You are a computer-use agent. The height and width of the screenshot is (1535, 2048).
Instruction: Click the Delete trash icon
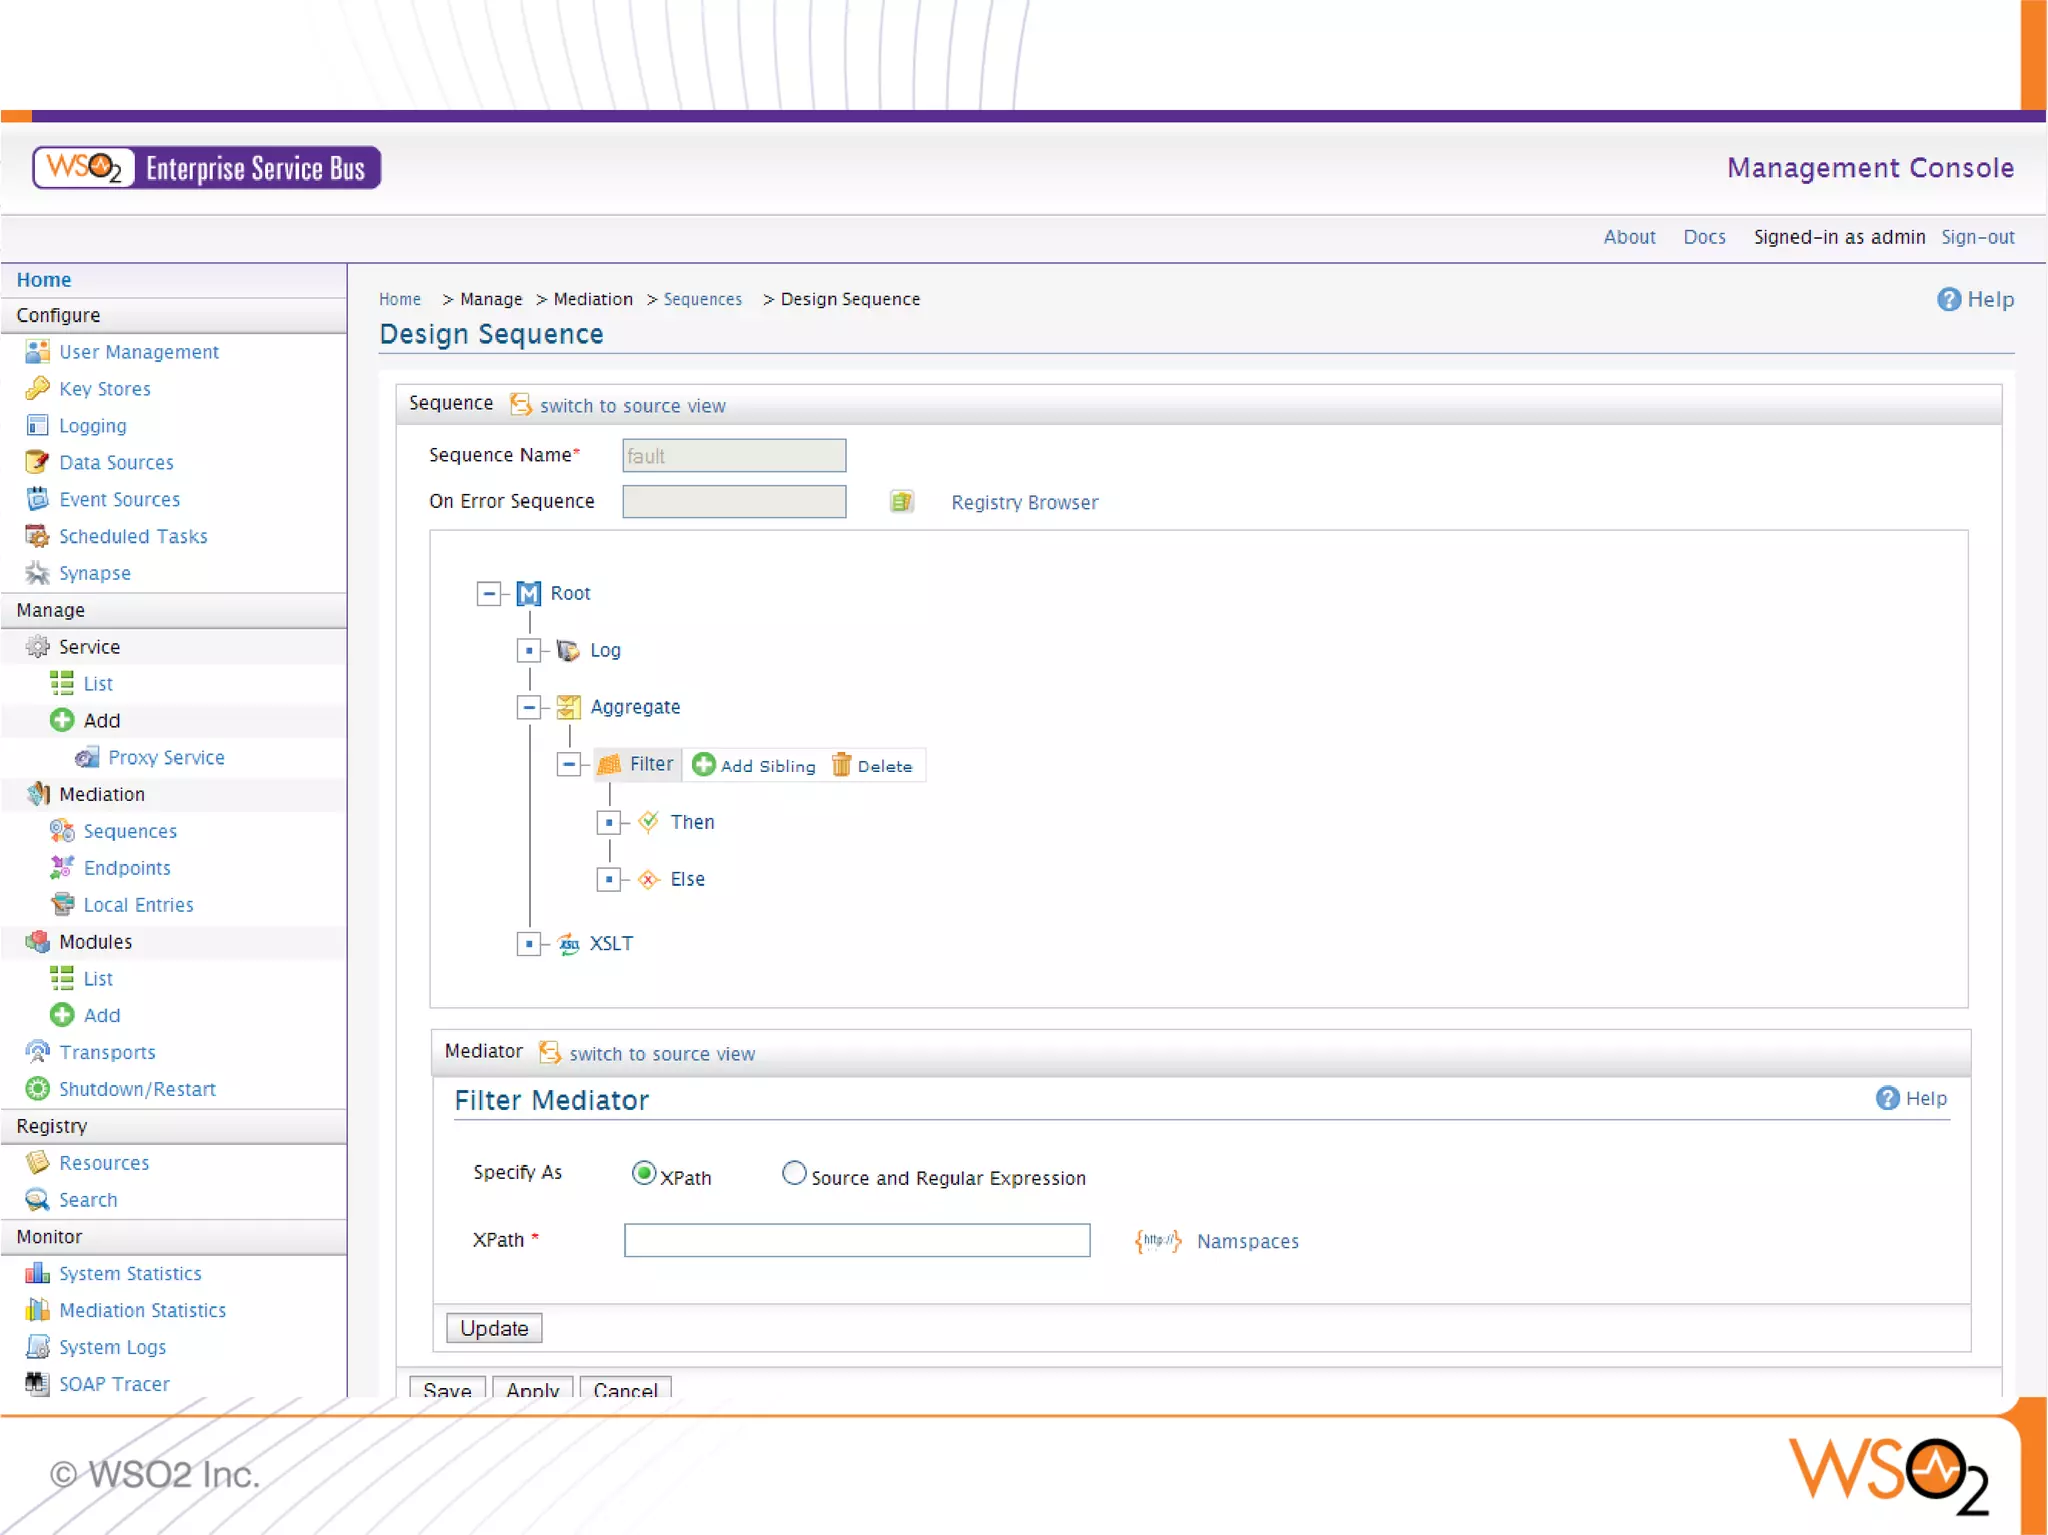[841, 765]
